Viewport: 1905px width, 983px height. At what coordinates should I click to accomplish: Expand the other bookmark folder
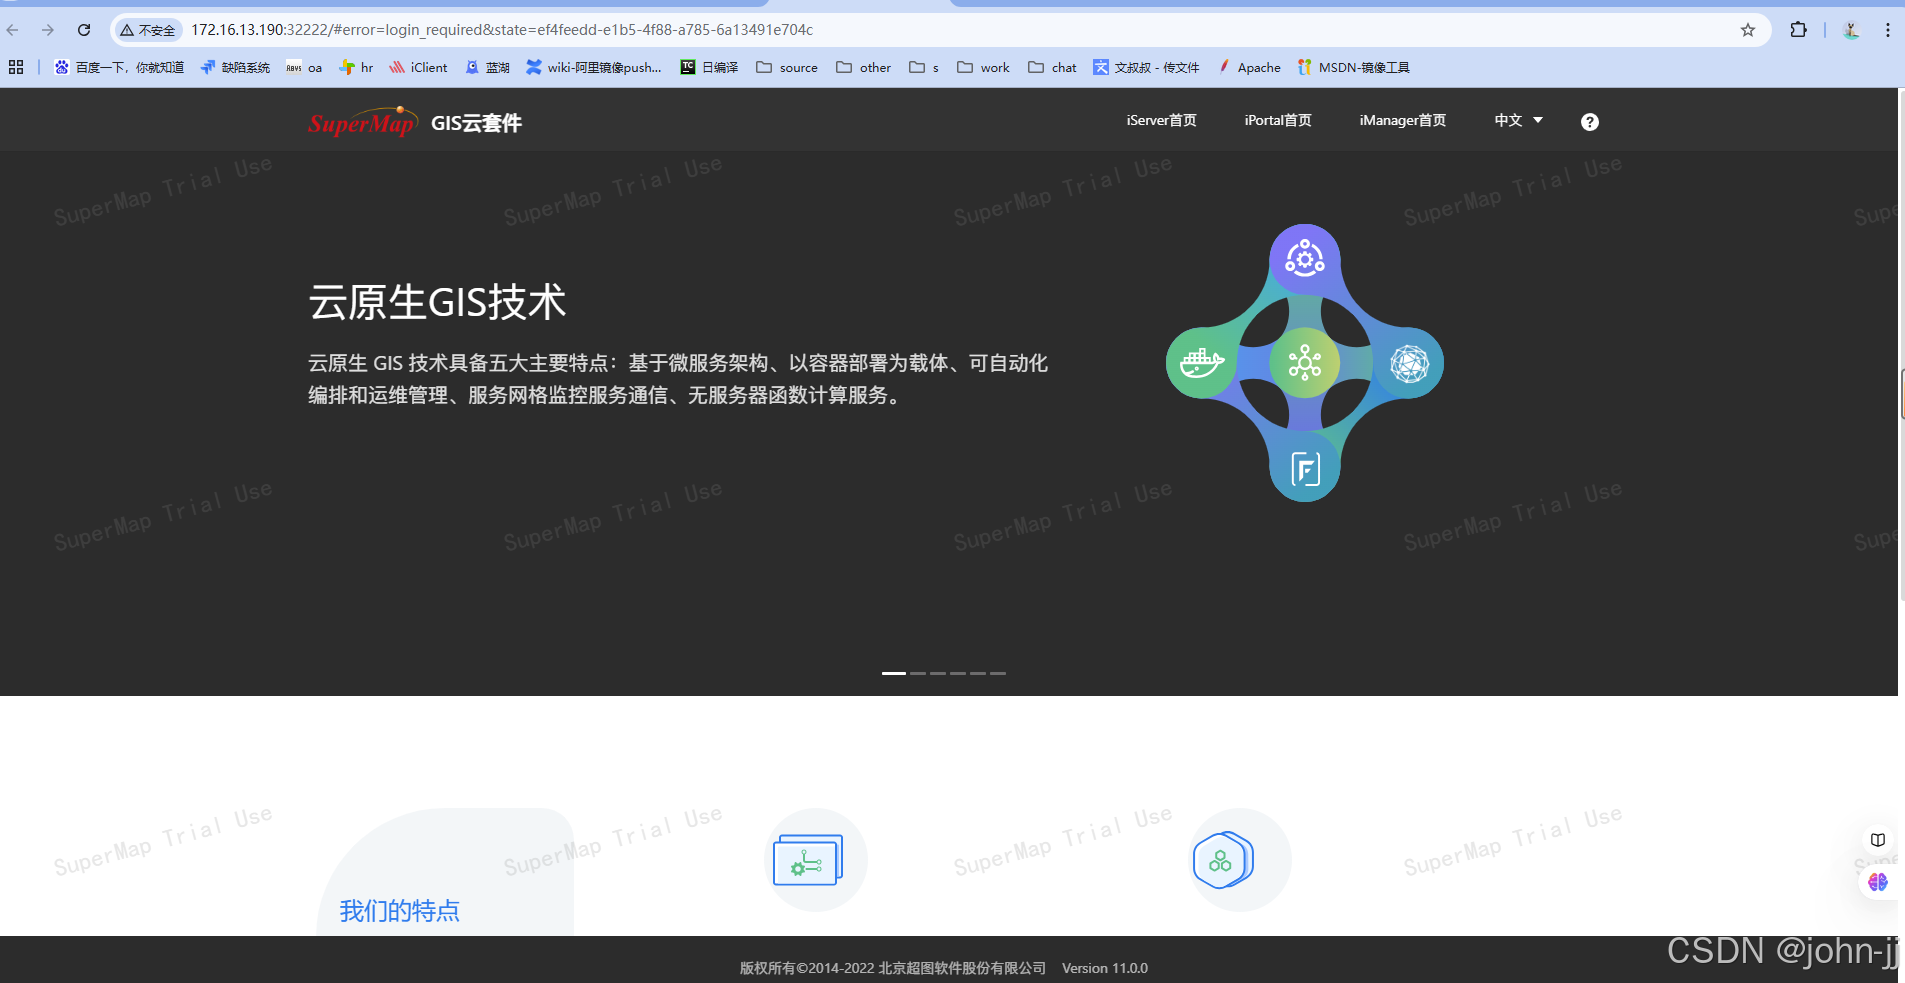coord(864,67)
